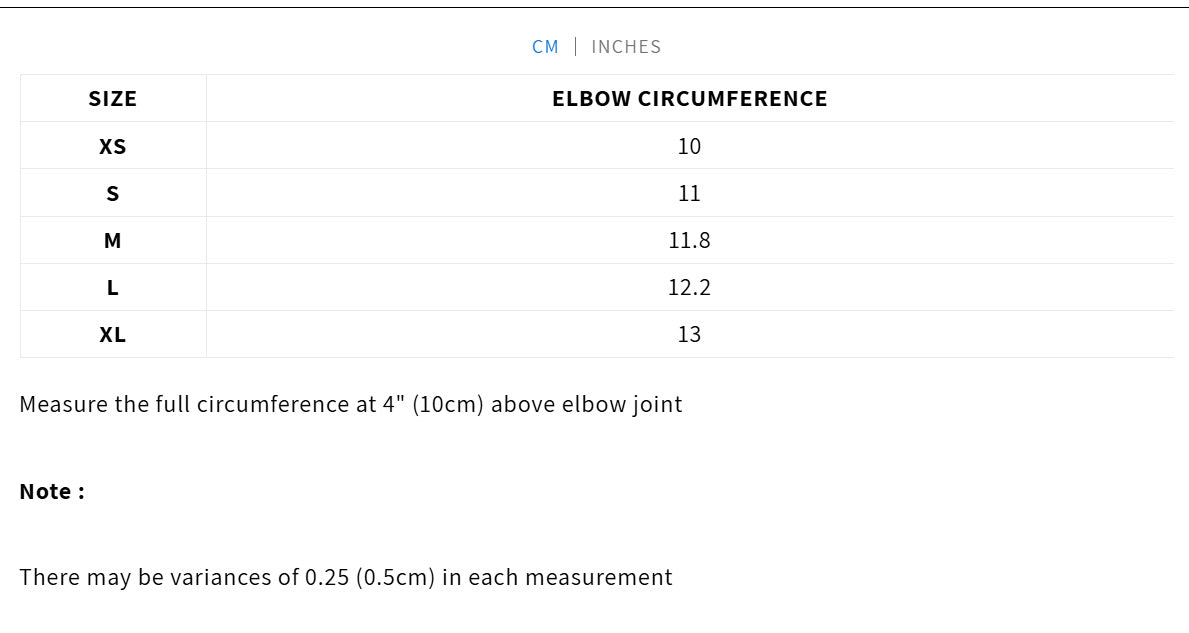Select the XS size row label
Viewport: 1189px width, 633px height.
pos(113,146)
